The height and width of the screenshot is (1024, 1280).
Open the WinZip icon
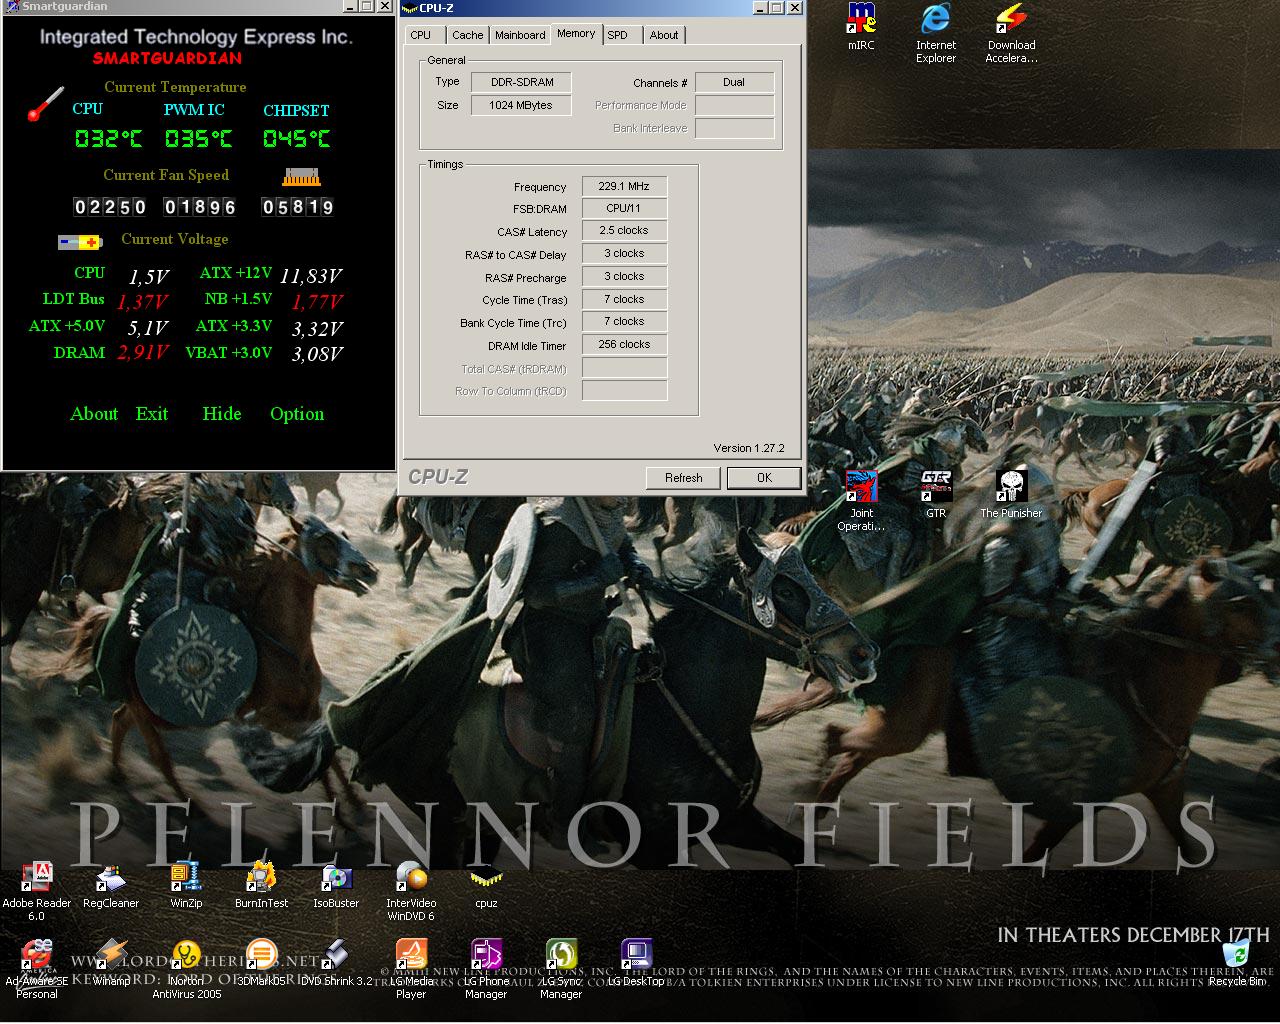click(186, 884)
